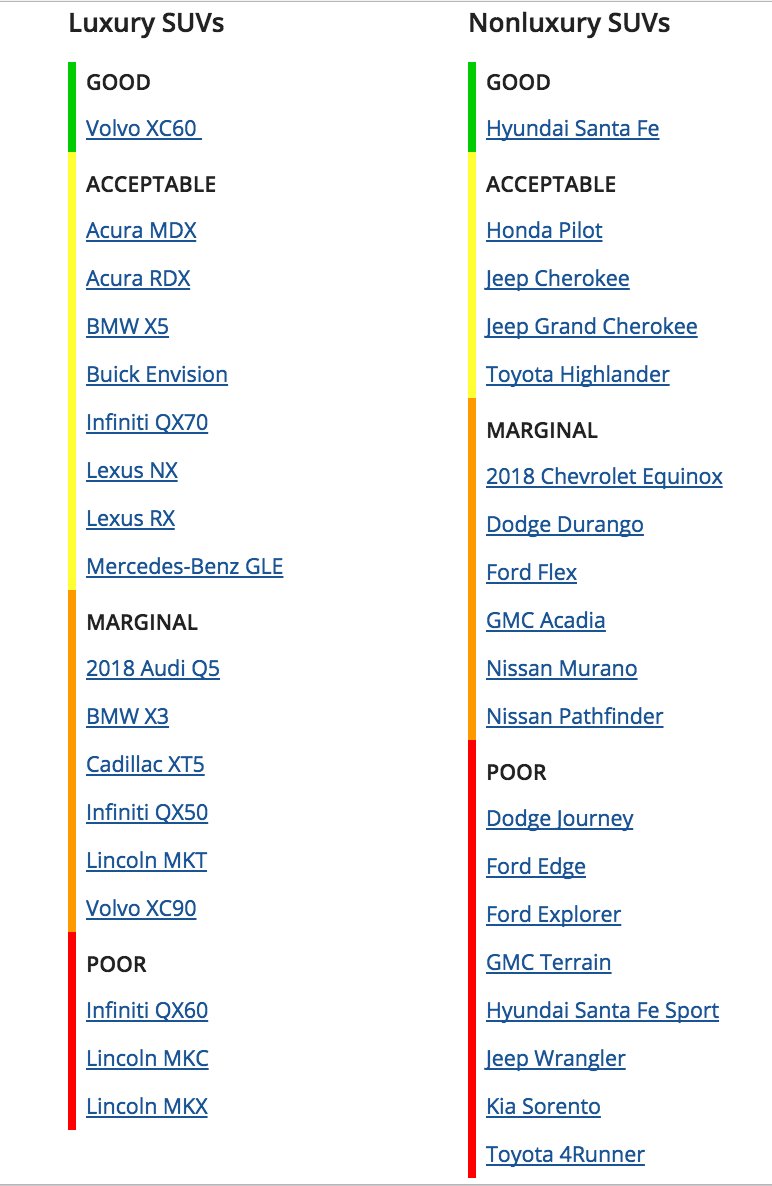Open the Volvo XC90 link
Image resolution: width=772 pixels, height=1186 pixels.
(141, 909)
